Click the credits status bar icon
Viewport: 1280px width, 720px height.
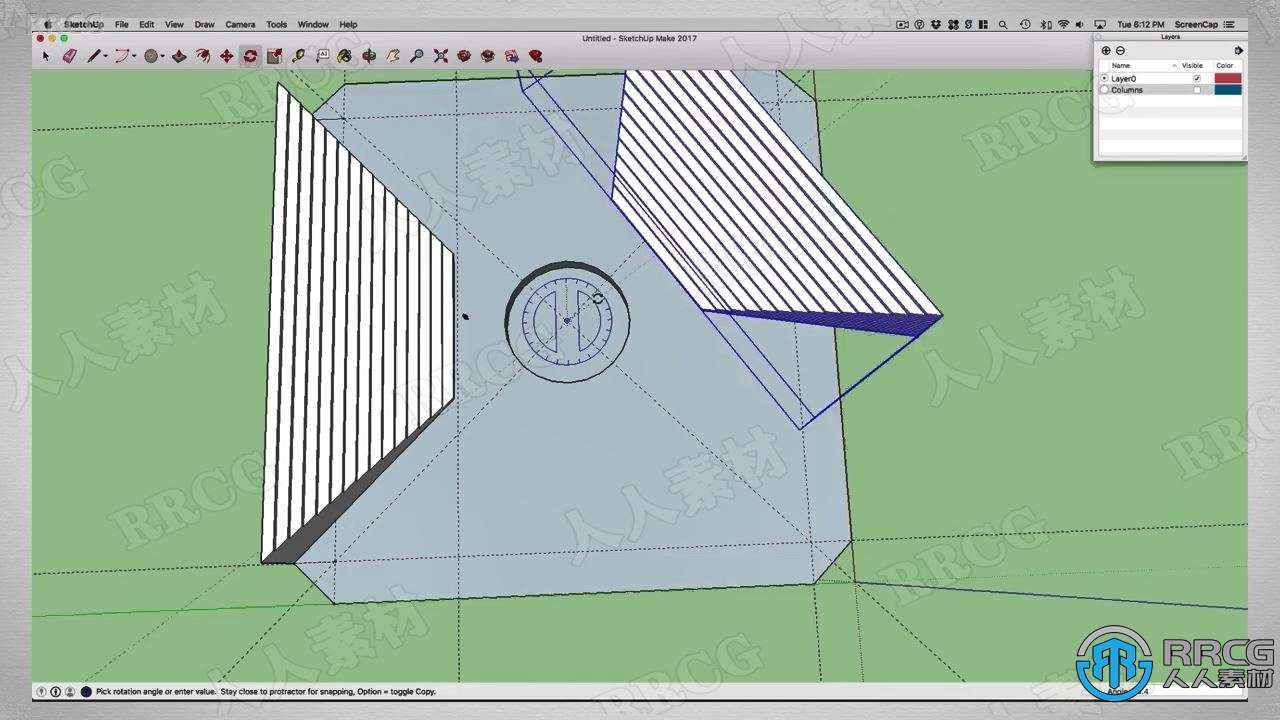coord(56,691)
